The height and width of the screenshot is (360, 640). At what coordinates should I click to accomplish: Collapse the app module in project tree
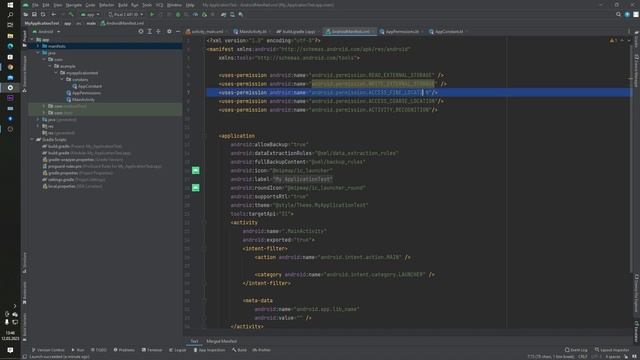[x=32, y=40]
